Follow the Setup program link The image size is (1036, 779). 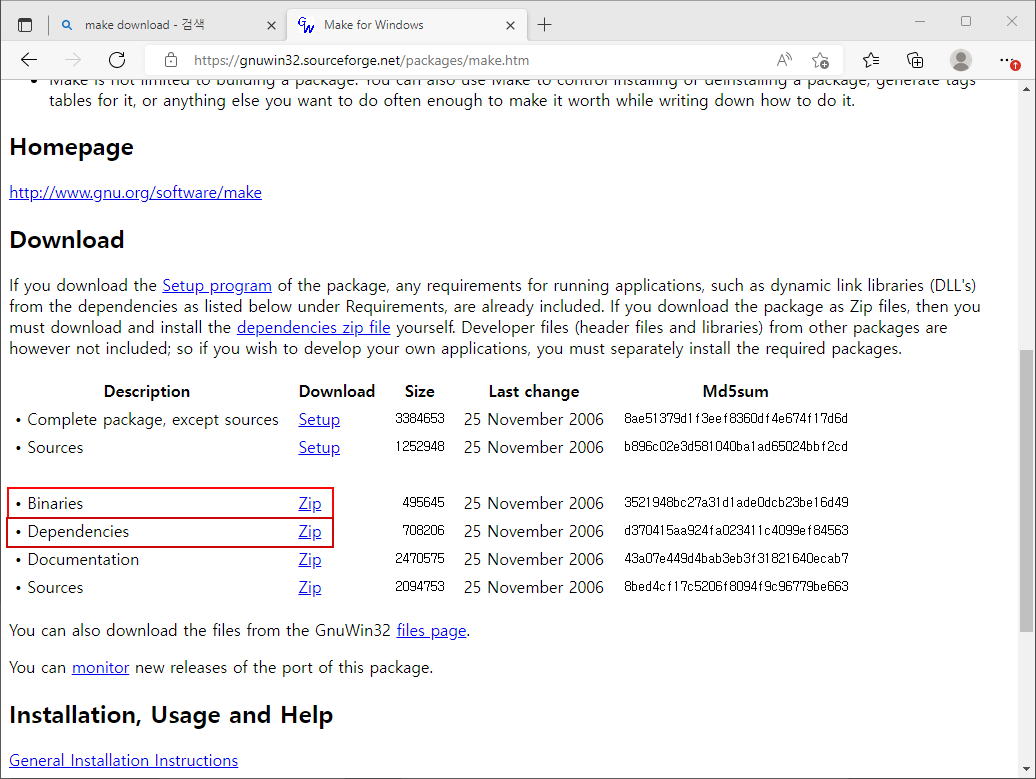tap(217, 285)
